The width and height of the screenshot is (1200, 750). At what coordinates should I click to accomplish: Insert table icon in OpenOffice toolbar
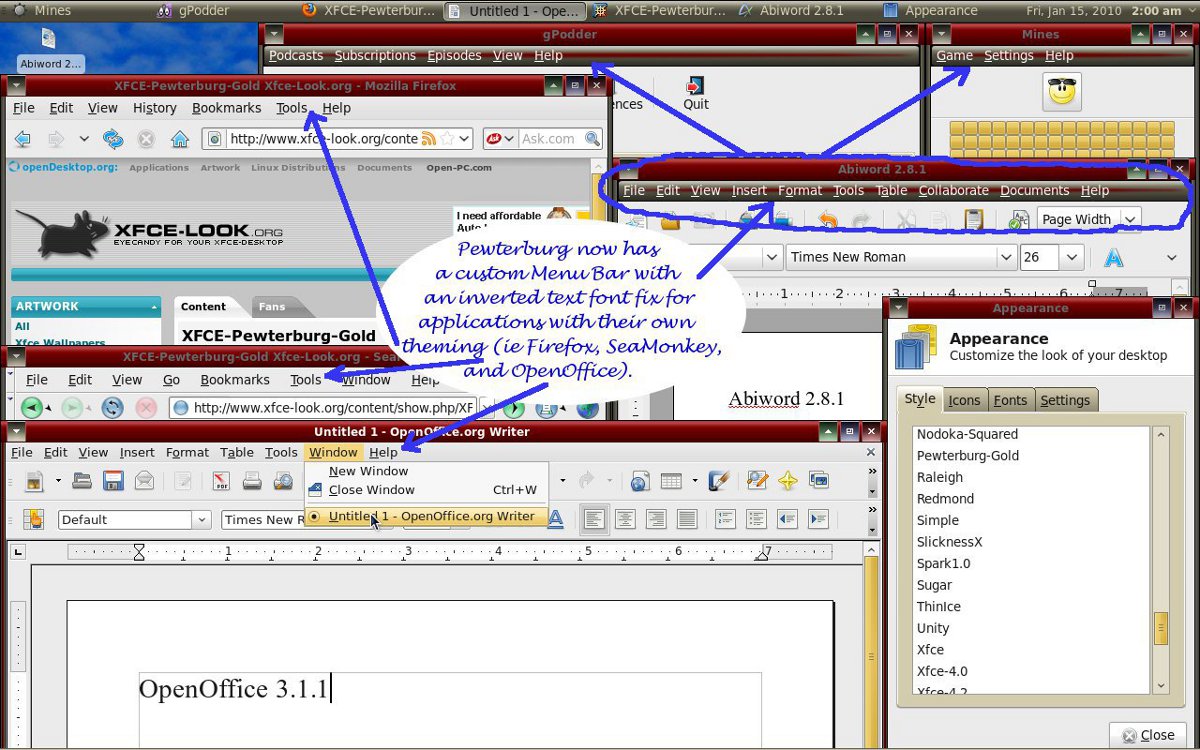tap(671, 481)
